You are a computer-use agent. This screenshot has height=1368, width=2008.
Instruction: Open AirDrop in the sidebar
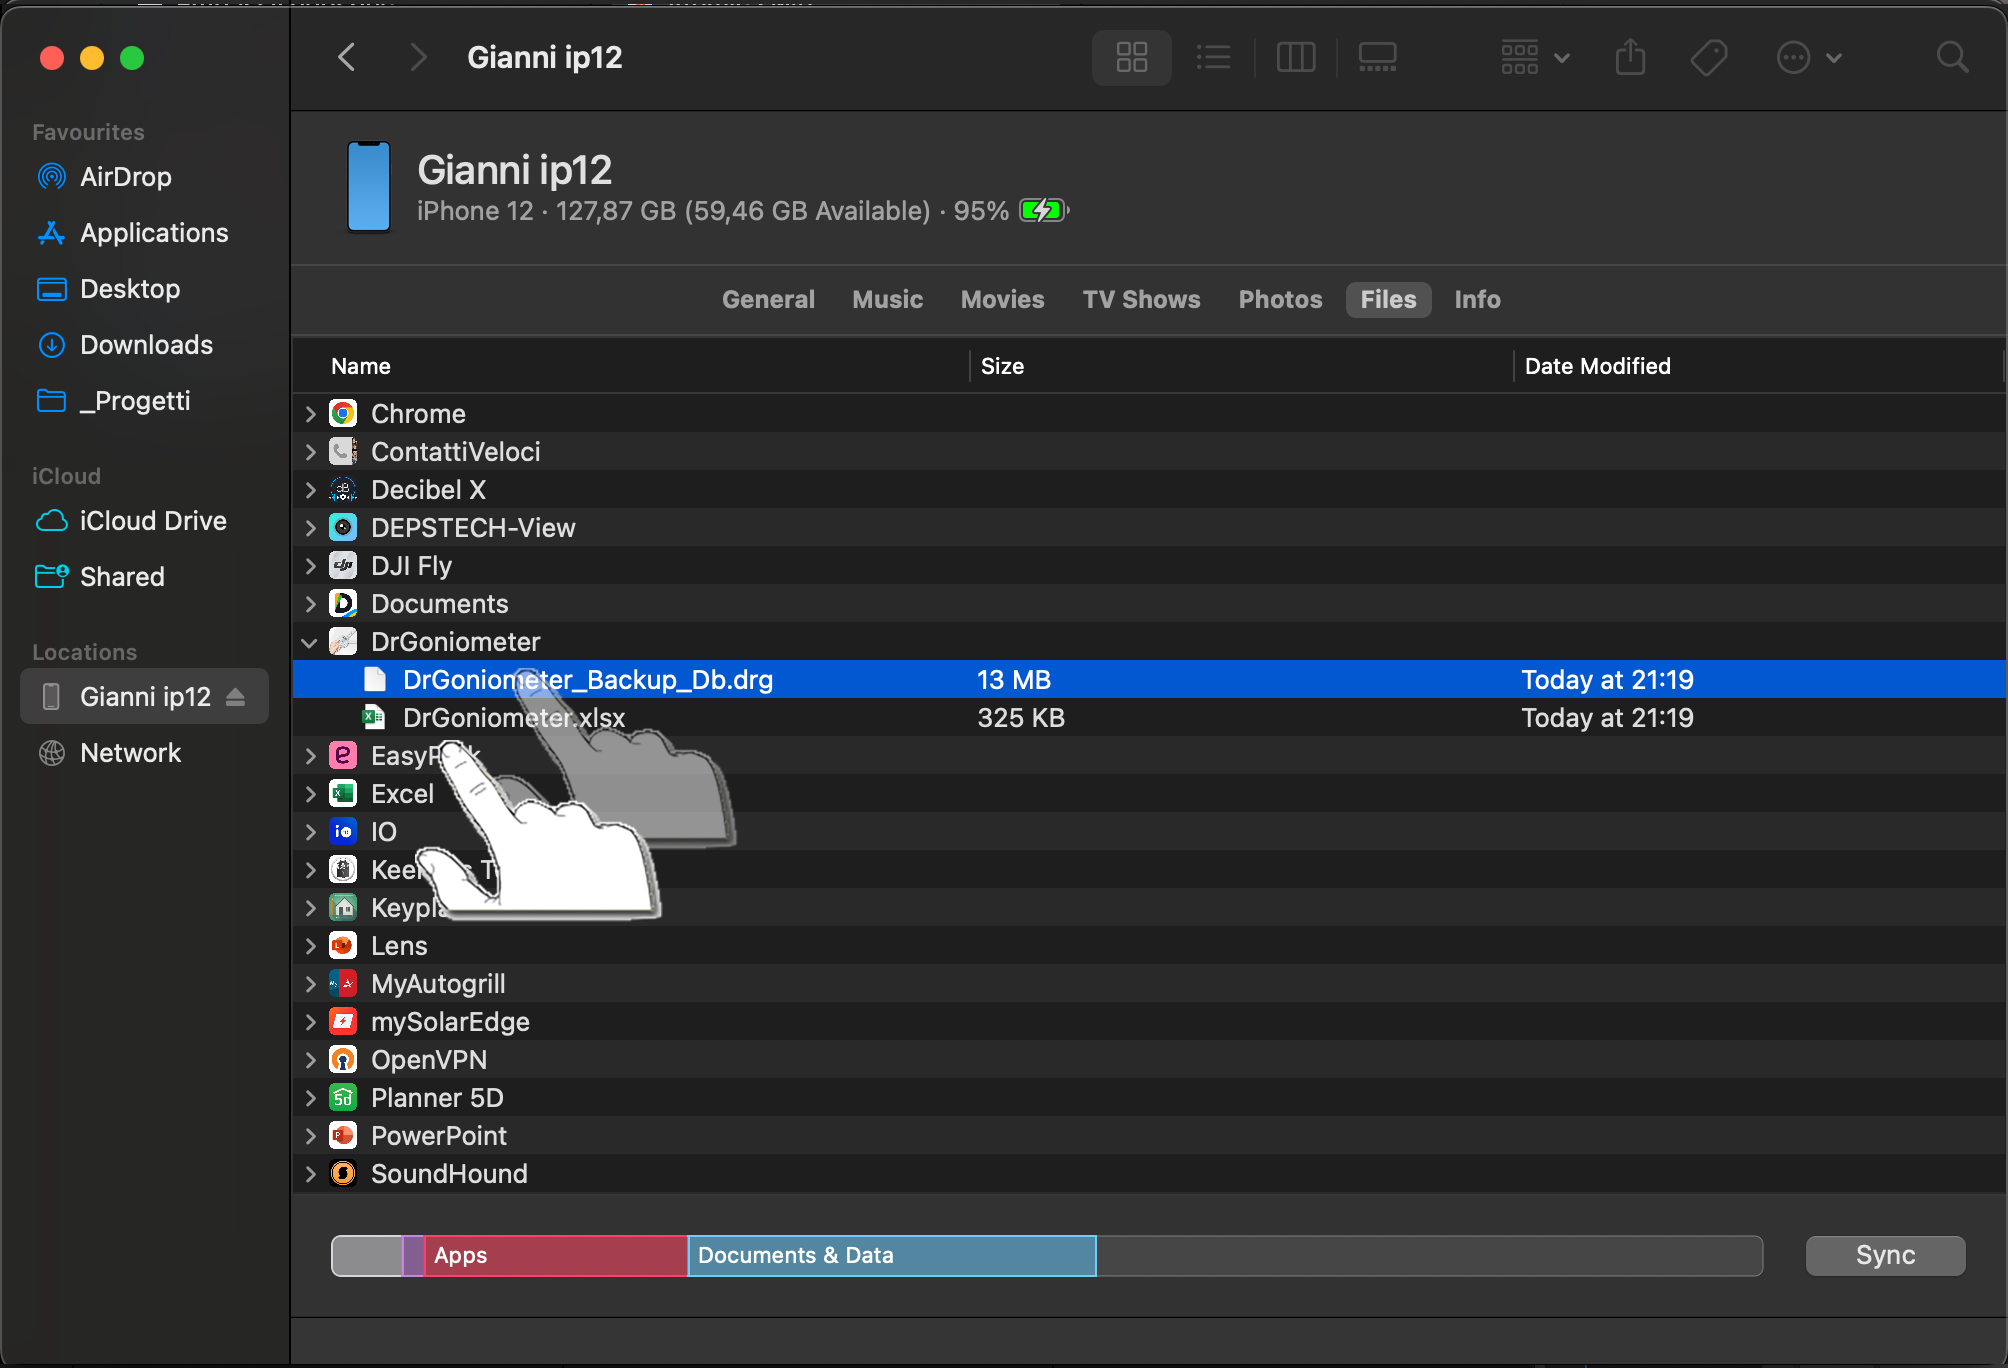coord(125,177)
